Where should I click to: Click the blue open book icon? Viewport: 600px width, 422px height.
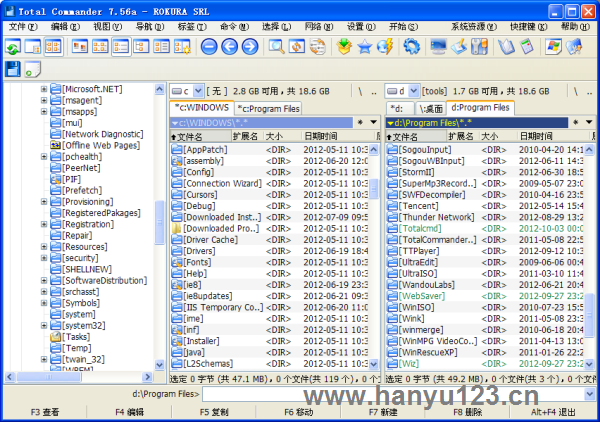506,47
